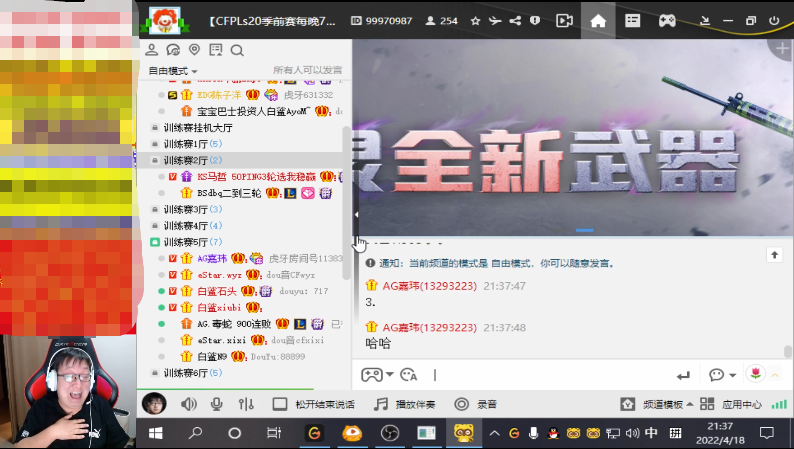The width and height of the screenshot is (794, 449).
Task: Mute the speaker in bottom toolbar
Action: [188, 404]
